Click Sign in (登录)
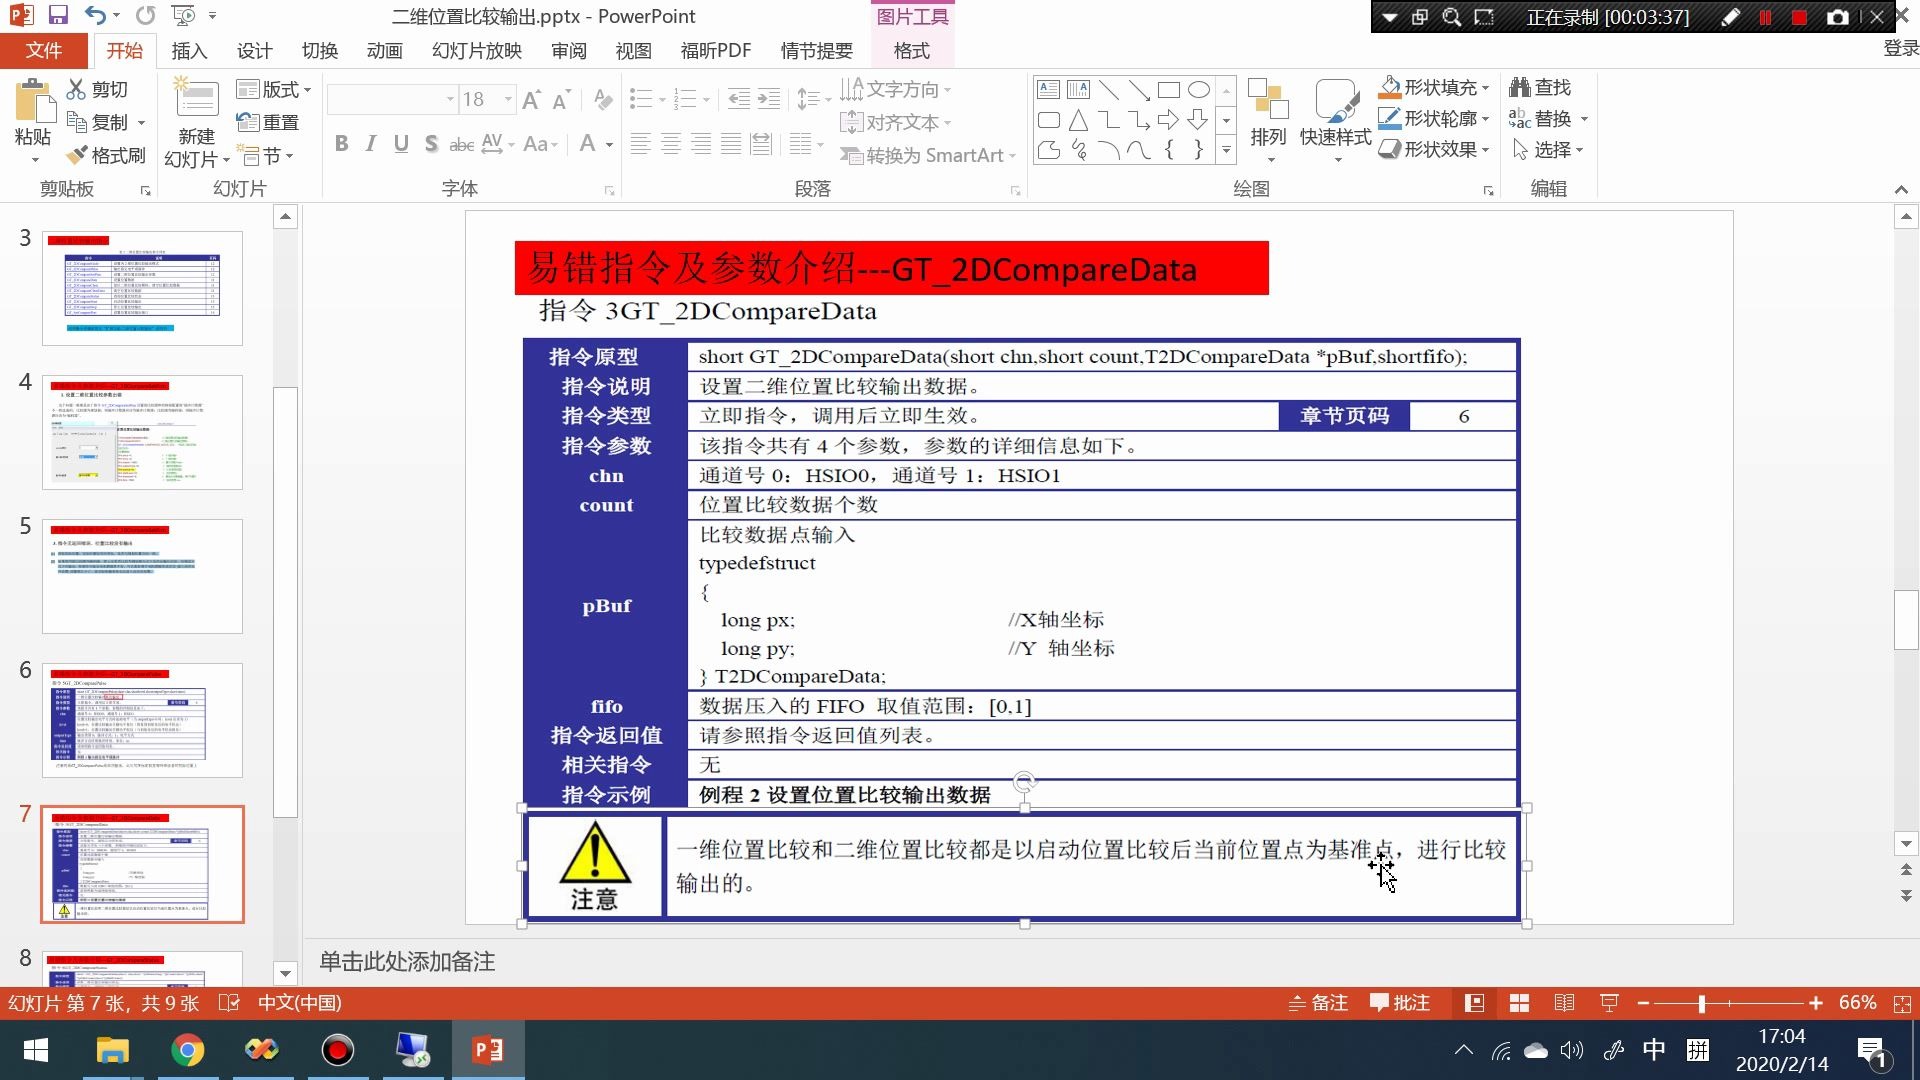1920x1080 pixels. coord(1900,49)
